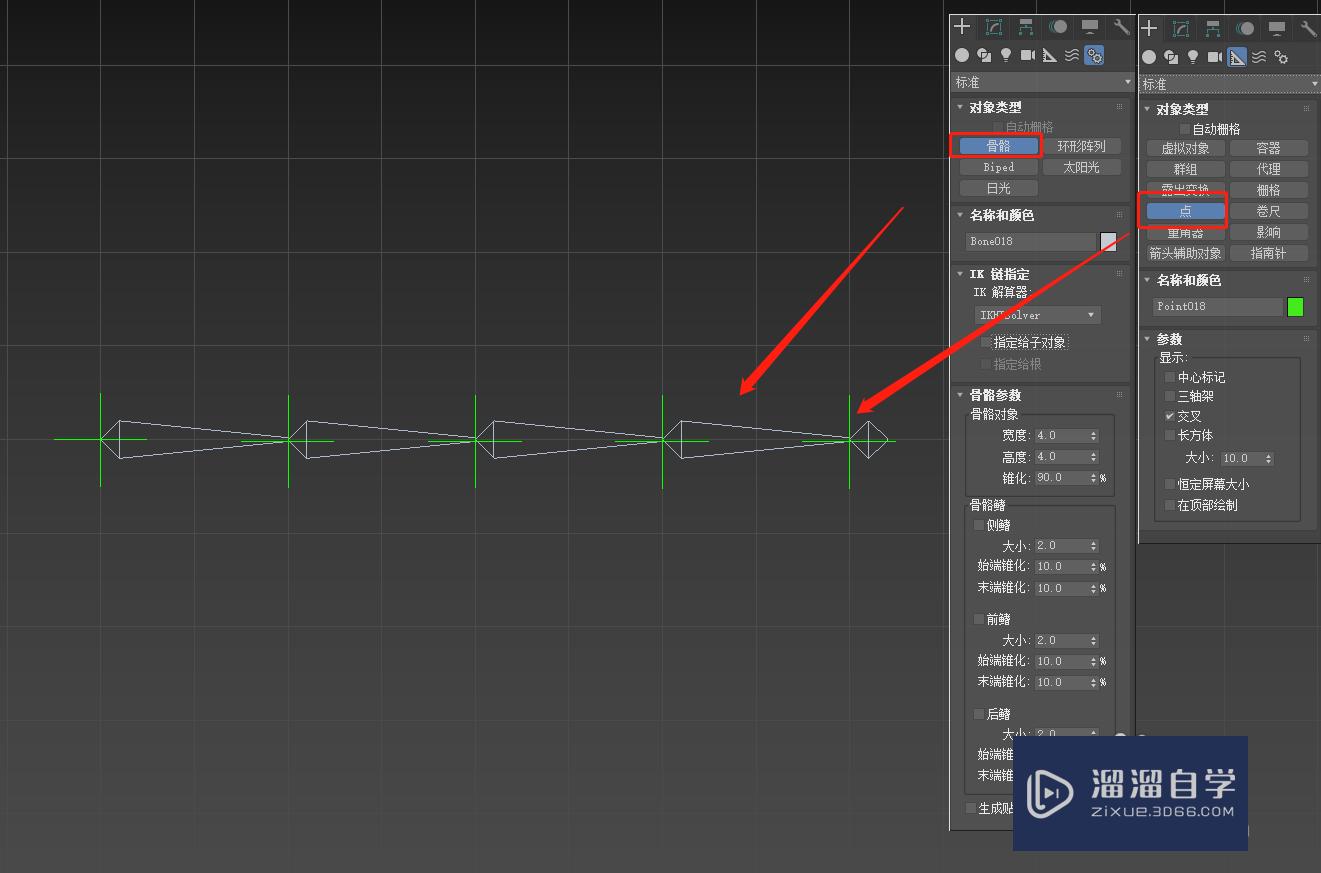Collapse the 名称和颜色 rollout above Point018
The height and width of the screenshot is (873, 1321).
click(x=1148, y=281)
